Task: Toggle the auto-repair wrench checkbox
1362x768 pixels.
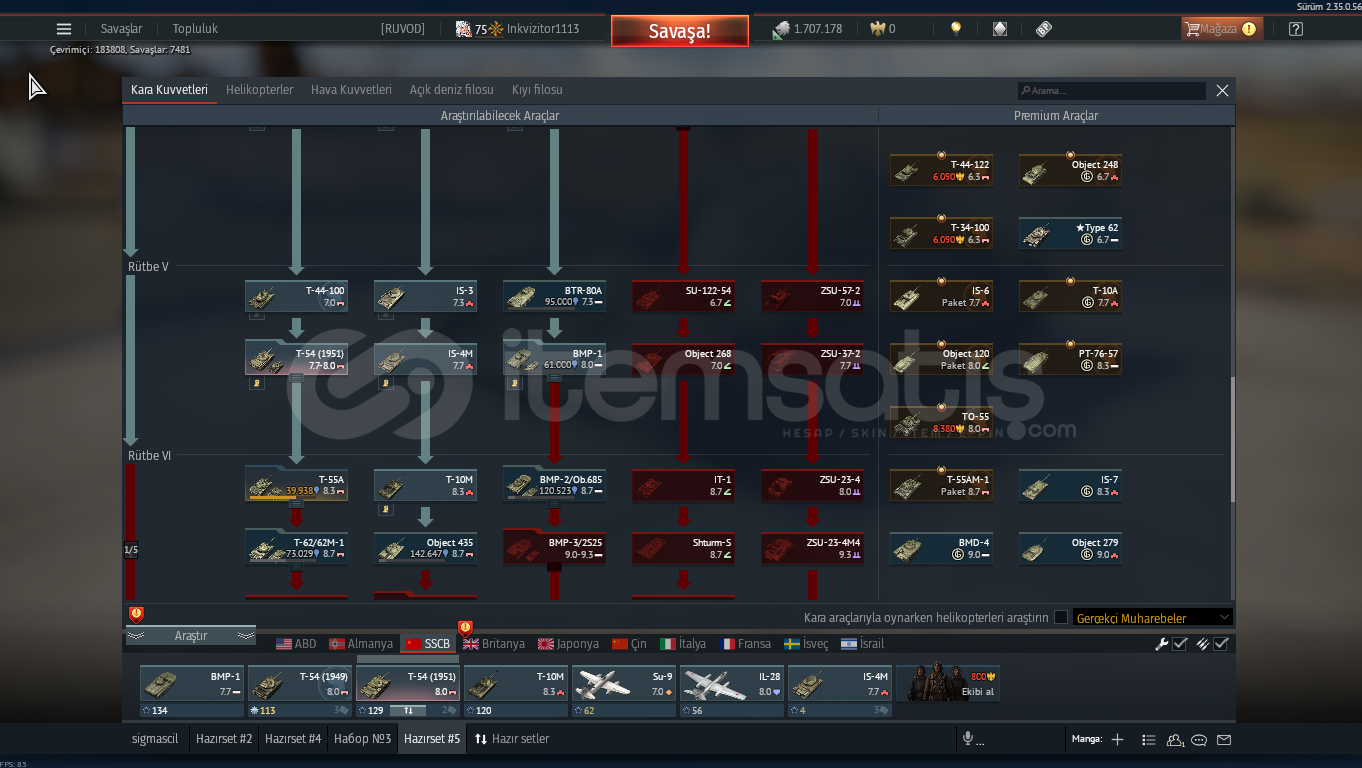Action: 1180,644
